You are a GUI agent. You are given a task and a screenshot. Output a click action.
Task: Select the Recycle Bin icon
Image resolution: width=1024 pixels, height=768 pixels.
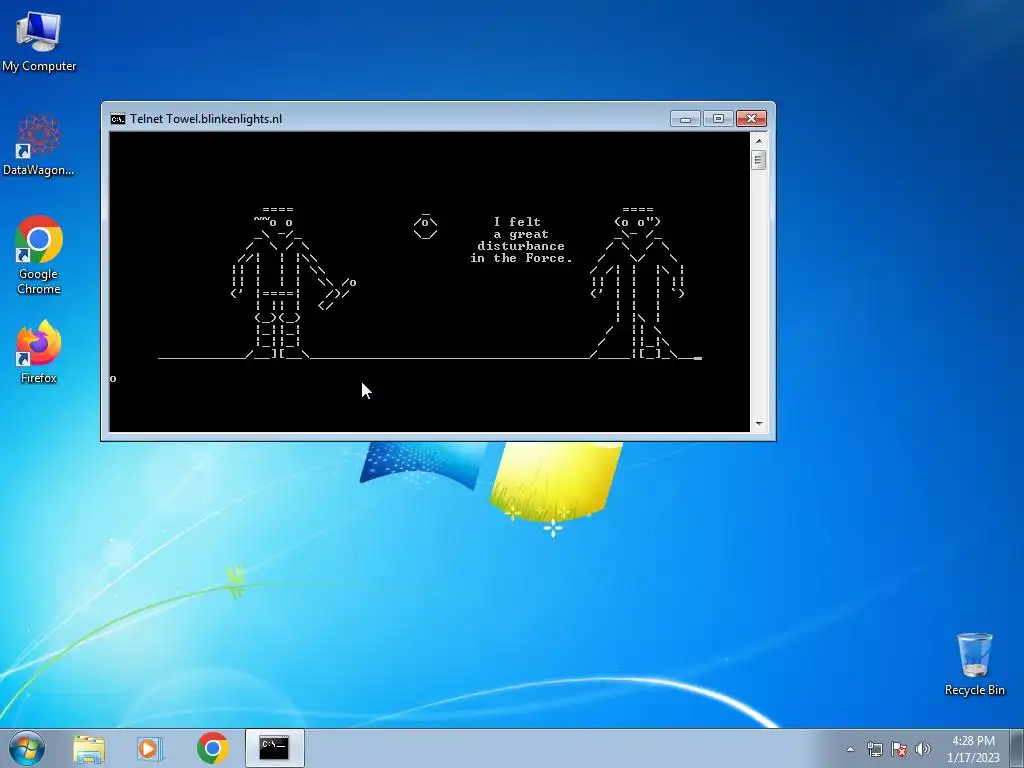pos(974,664)
